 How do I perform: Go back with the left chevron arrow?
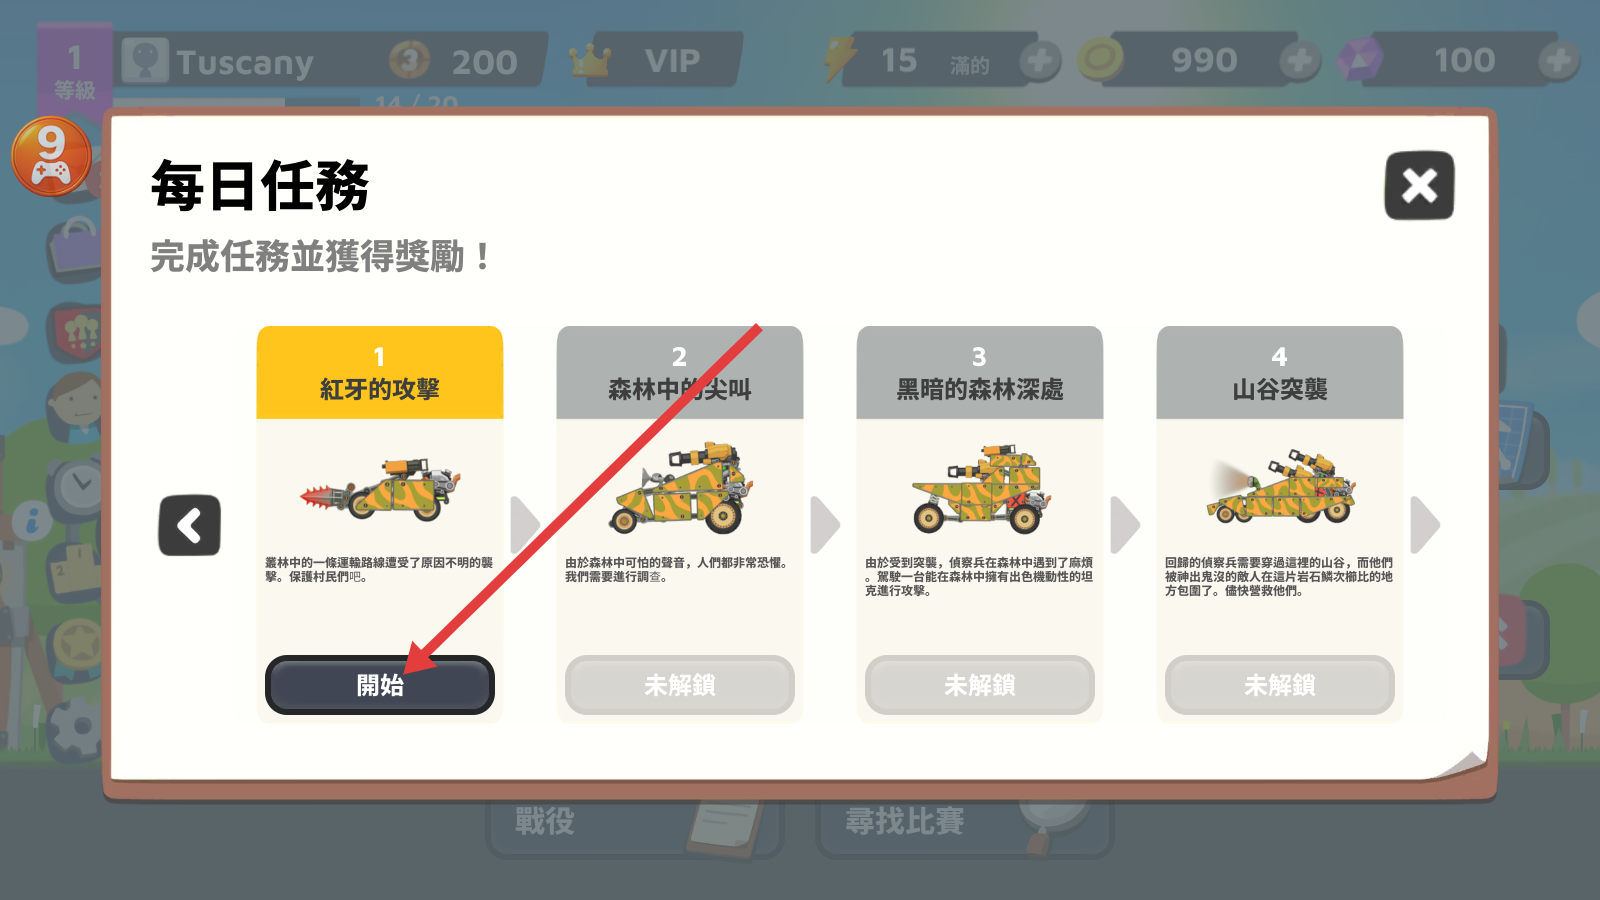click(189, 525)
